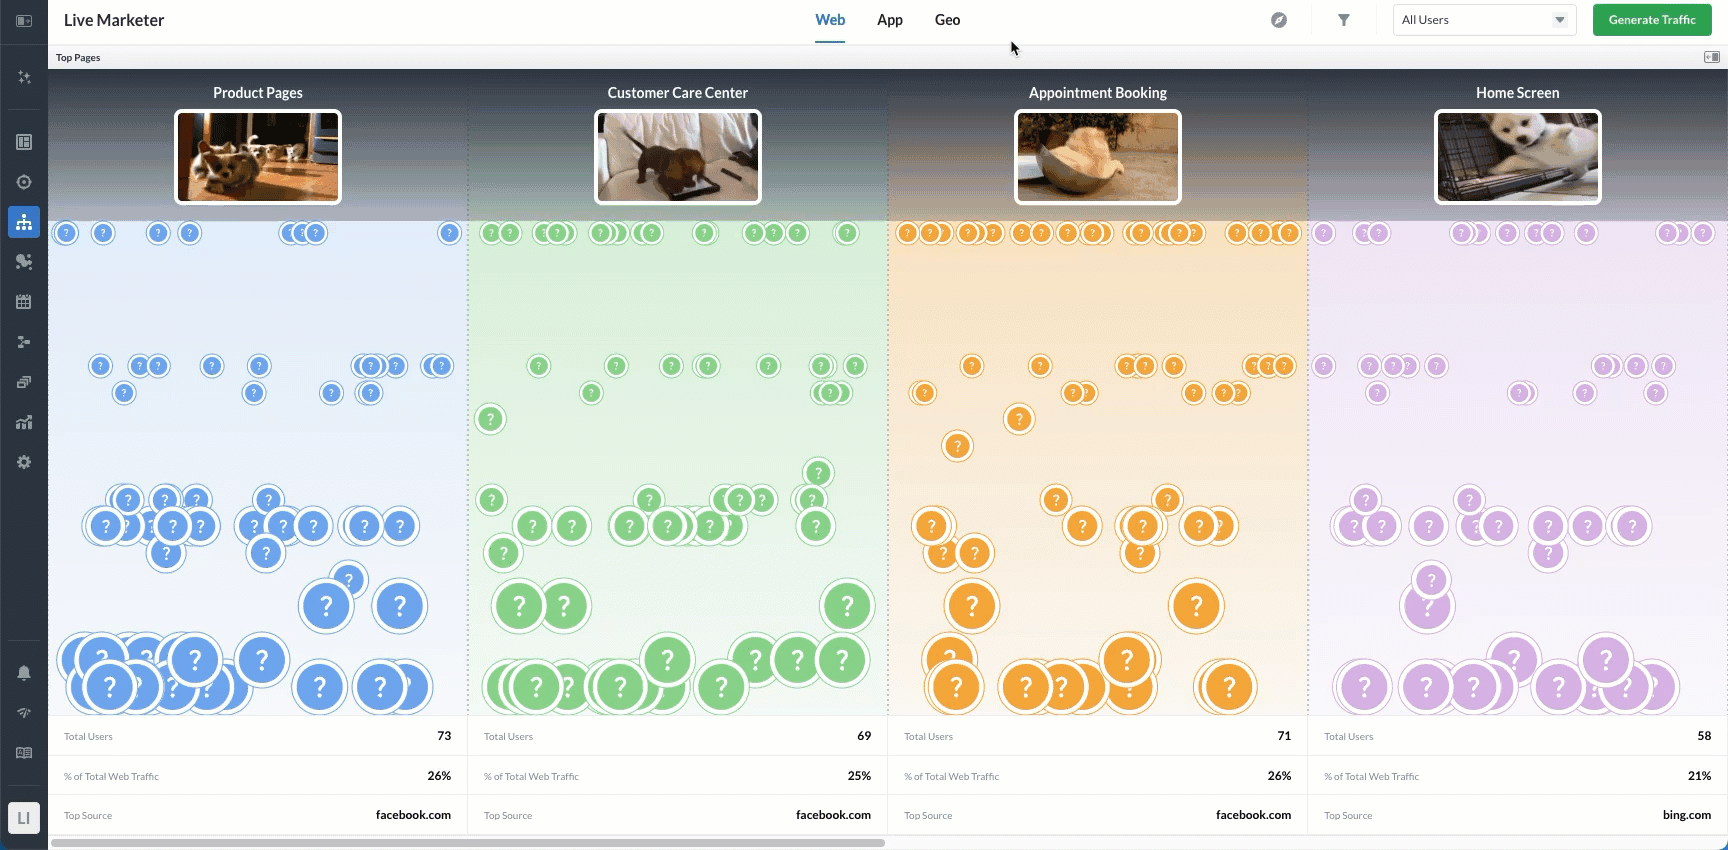Screen dimensions: 1728x850
Task: Switch to the Geo tab
Action: pyautogui.click(x=947, y=20)
